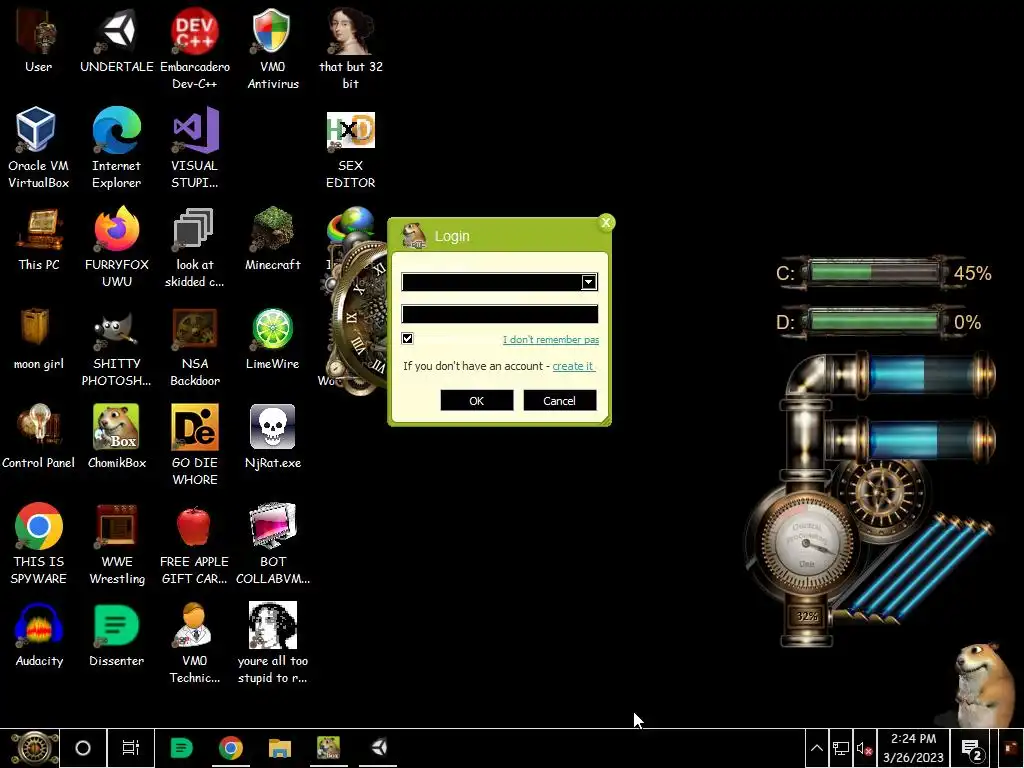Dismiss login with the Cancel button
The width and height of the screenshot is (1024, 768).
560,400
